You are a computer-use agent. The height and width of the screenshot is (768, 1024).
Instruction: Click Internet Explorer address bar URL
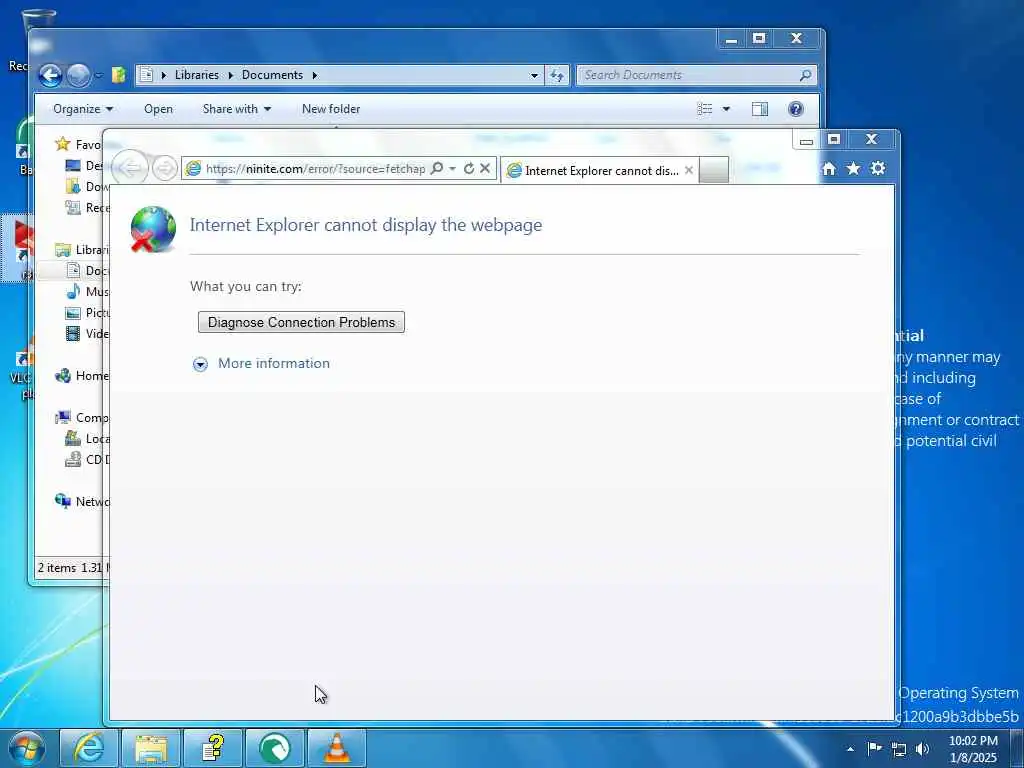pos(315,168)
